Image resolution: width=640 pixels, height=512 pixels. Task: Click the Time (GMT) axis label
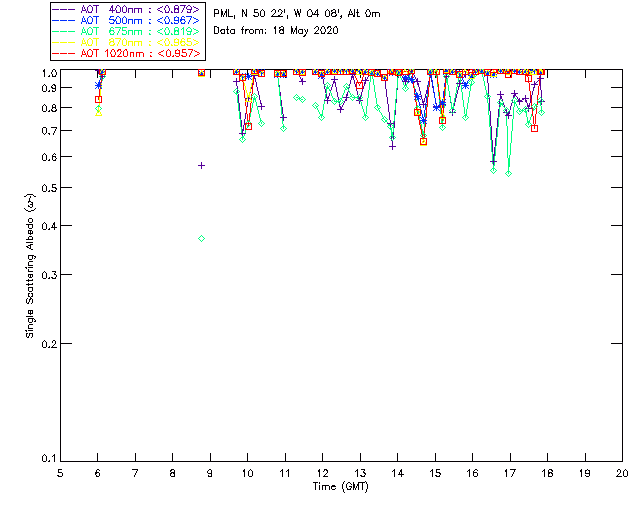pyautogui.click(x=342, y=486)
